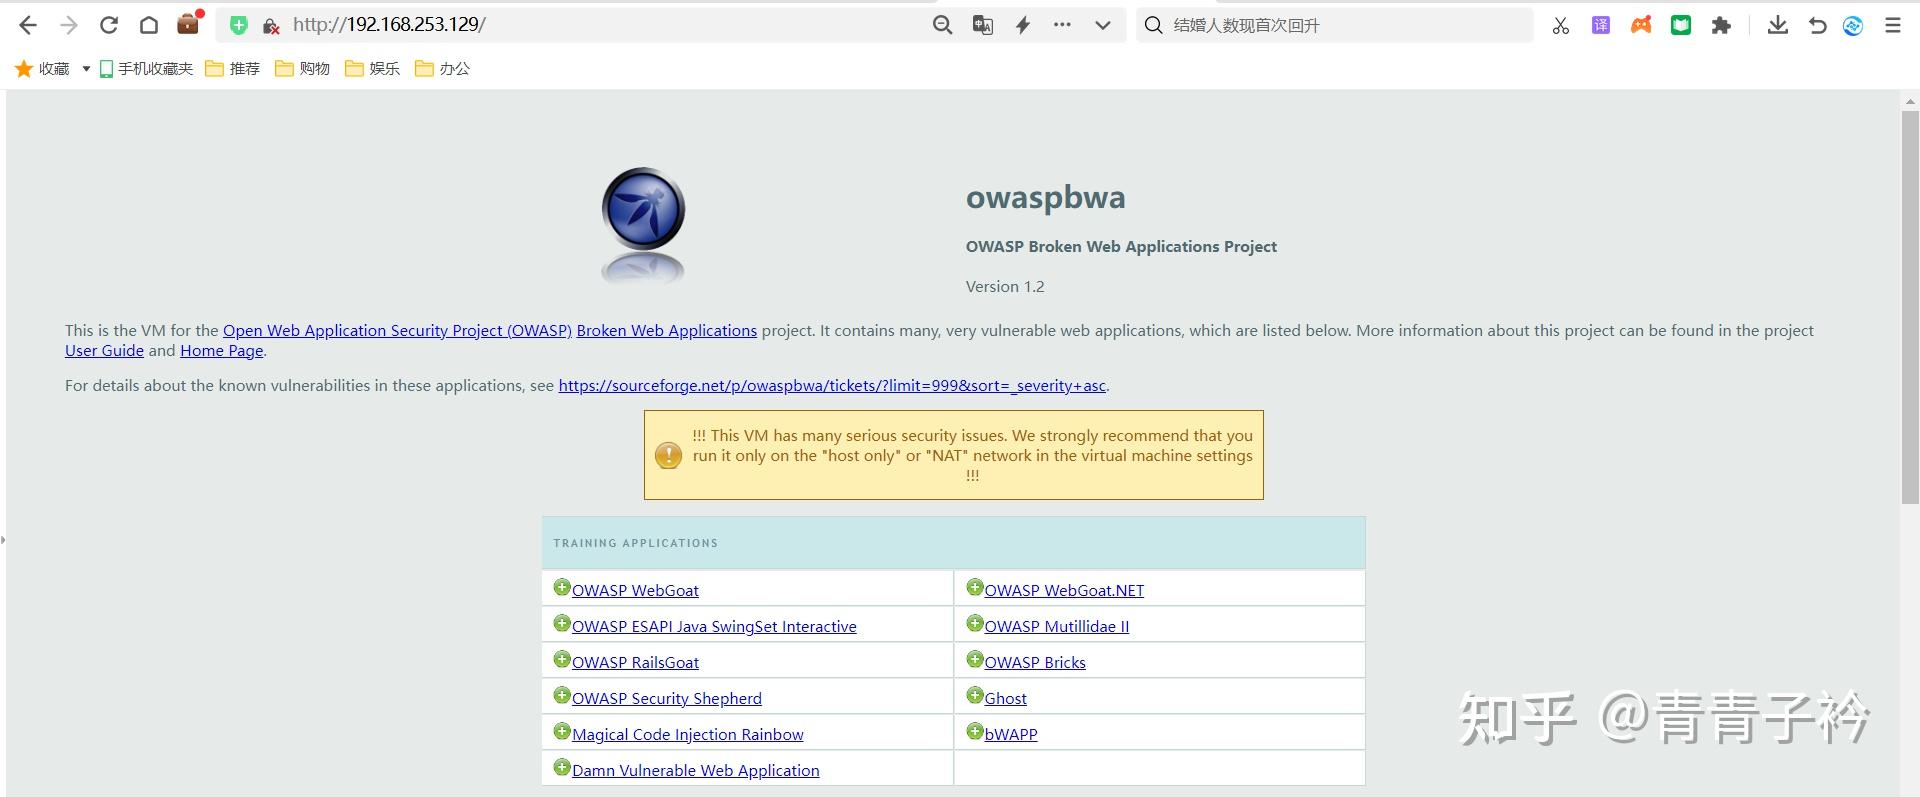Open the 购物 bookmark folder
The height and width of the screenshot is (797, 1920).
[x=302, y=68]
